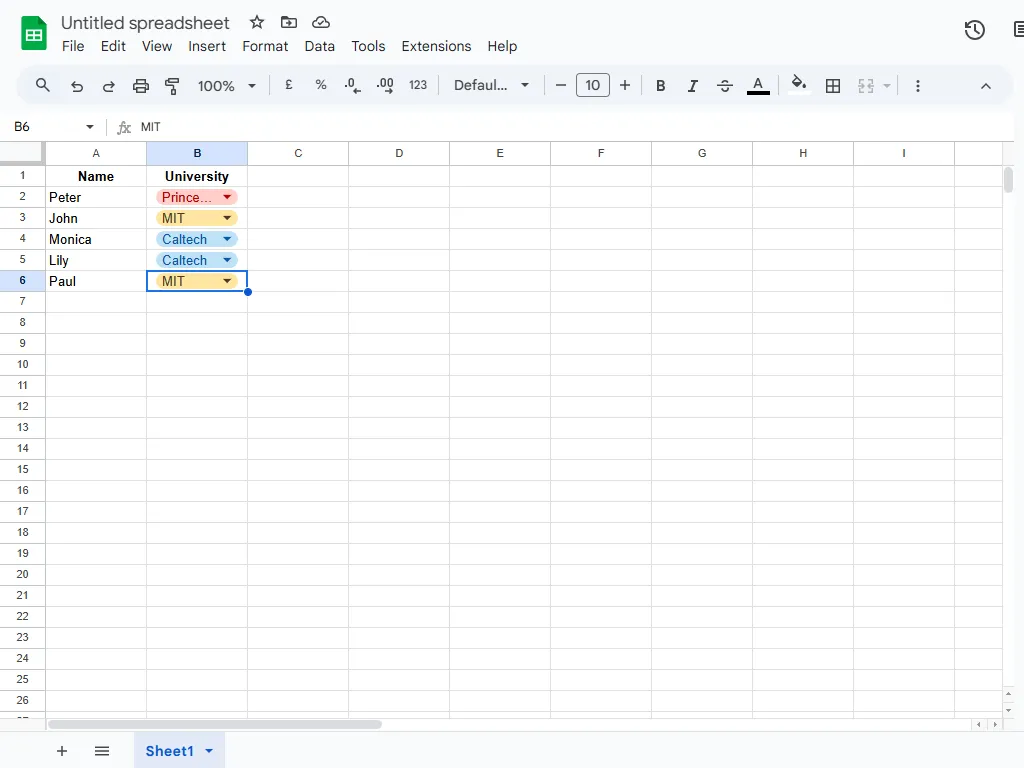Select the University header cell
This screenshot has height=768, width=1024.
[197, 176]
